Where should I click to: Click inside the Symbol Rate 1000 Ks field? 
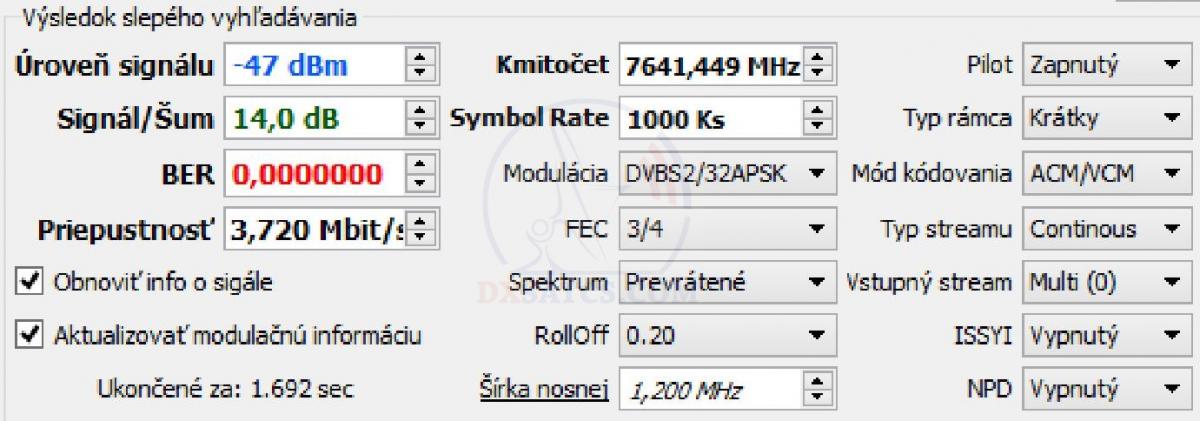tap(711, 119)
